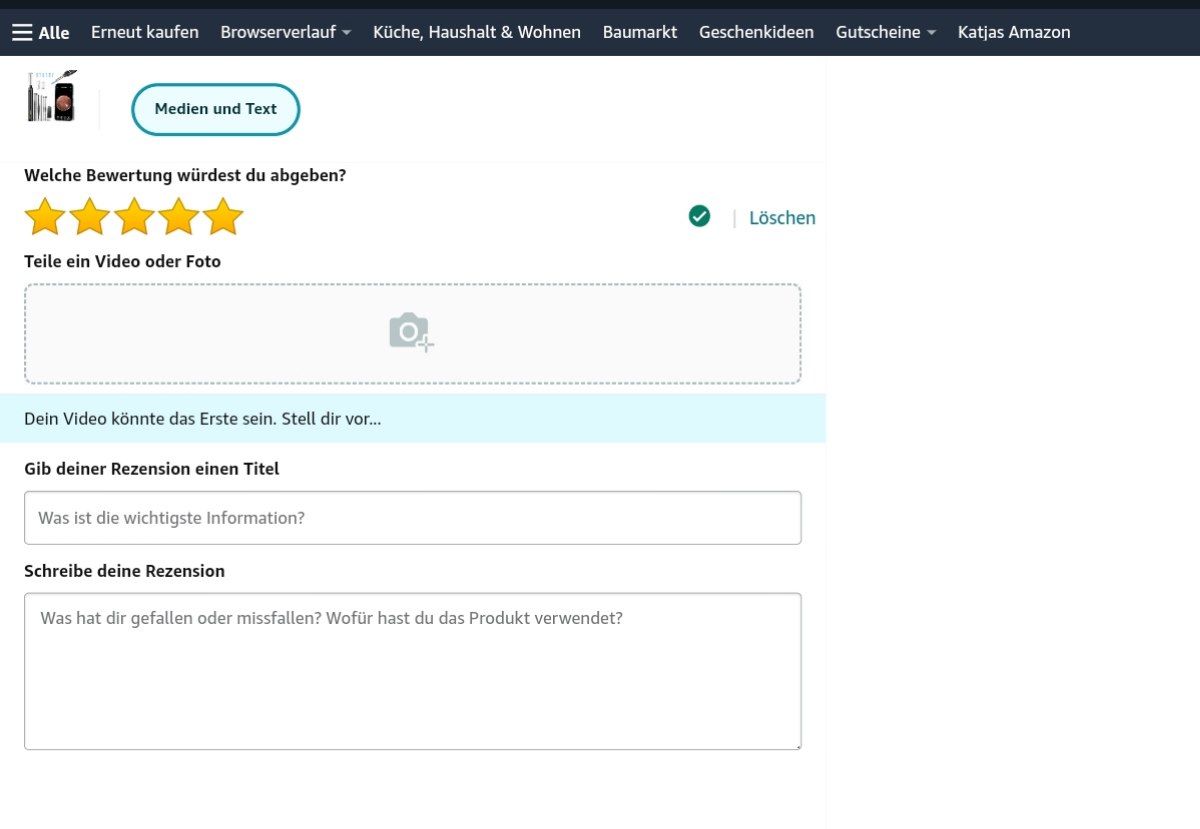Viewport: 1200px width, 829px height.
Task: Choose the fourth rating star
Action: pos(179,217)
